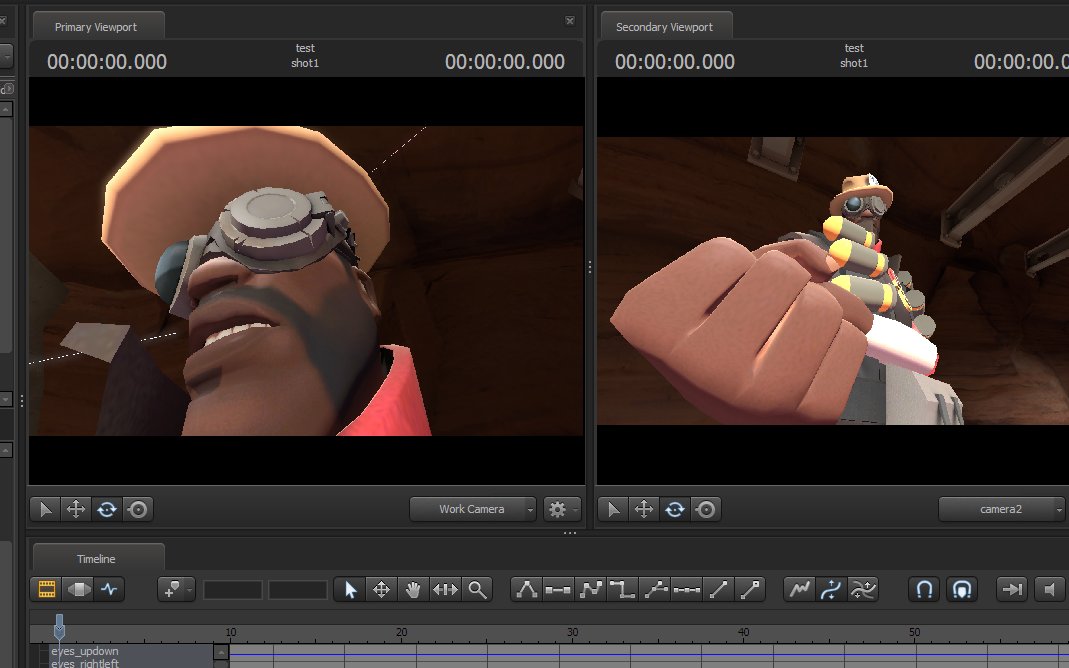Click the control list scroll-up arrow

pos(221,652)
